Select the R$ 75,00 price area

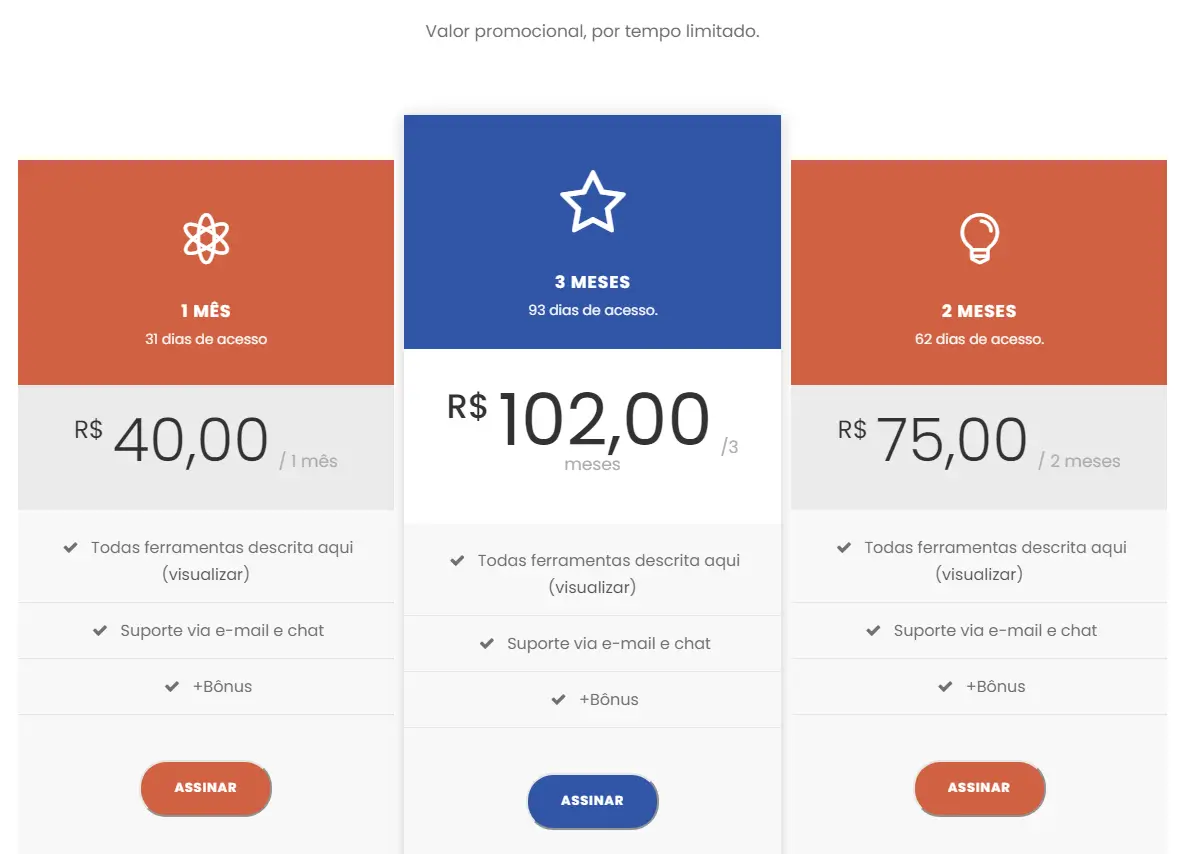(x=979, y=447)
